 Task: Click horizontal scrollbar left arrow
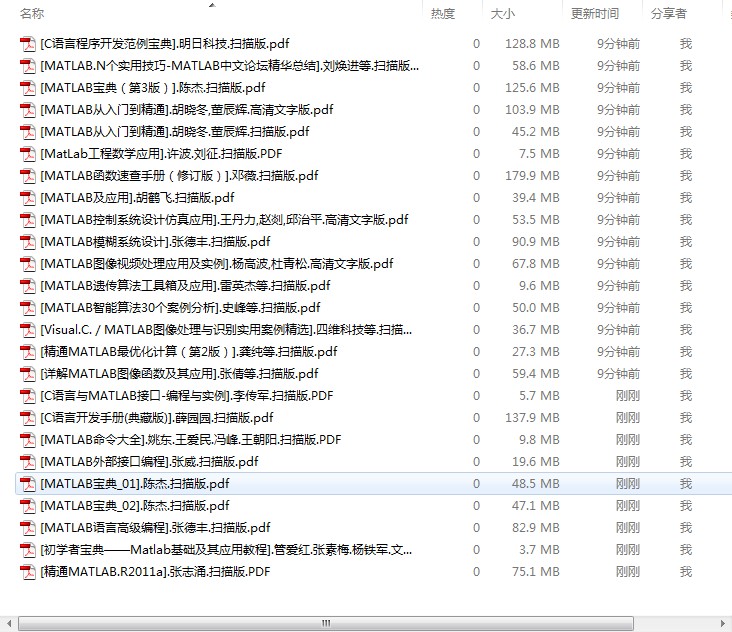pos(9,623)
